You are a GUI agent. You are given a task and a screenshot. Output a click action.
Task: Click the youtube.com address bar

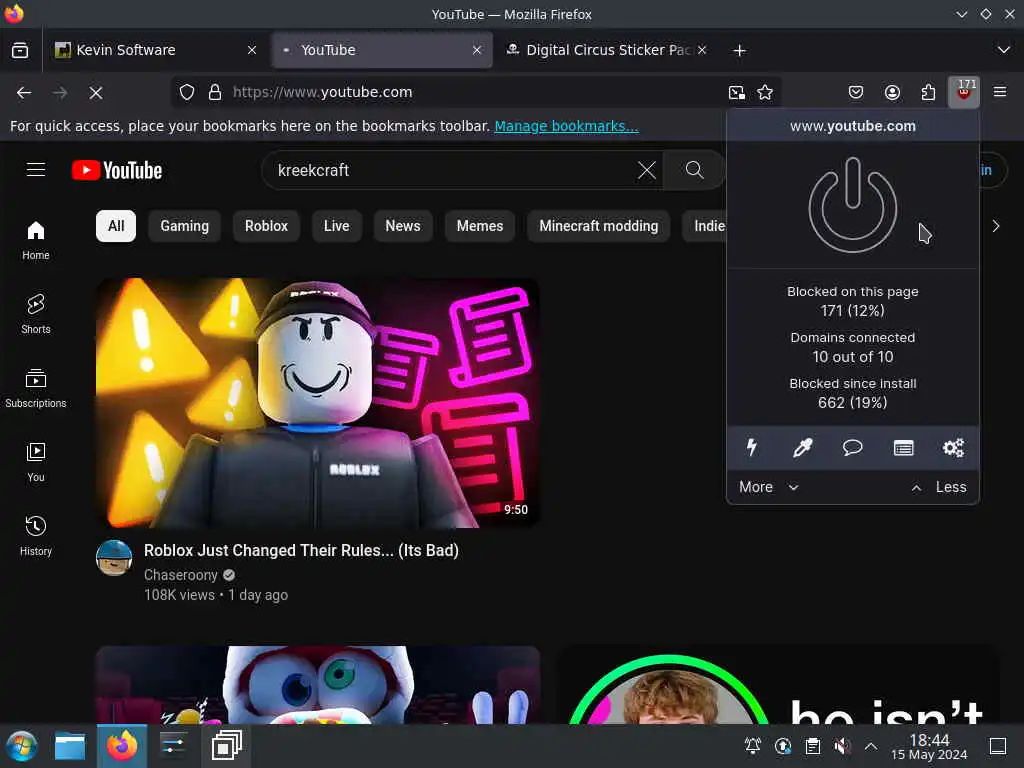477,92
